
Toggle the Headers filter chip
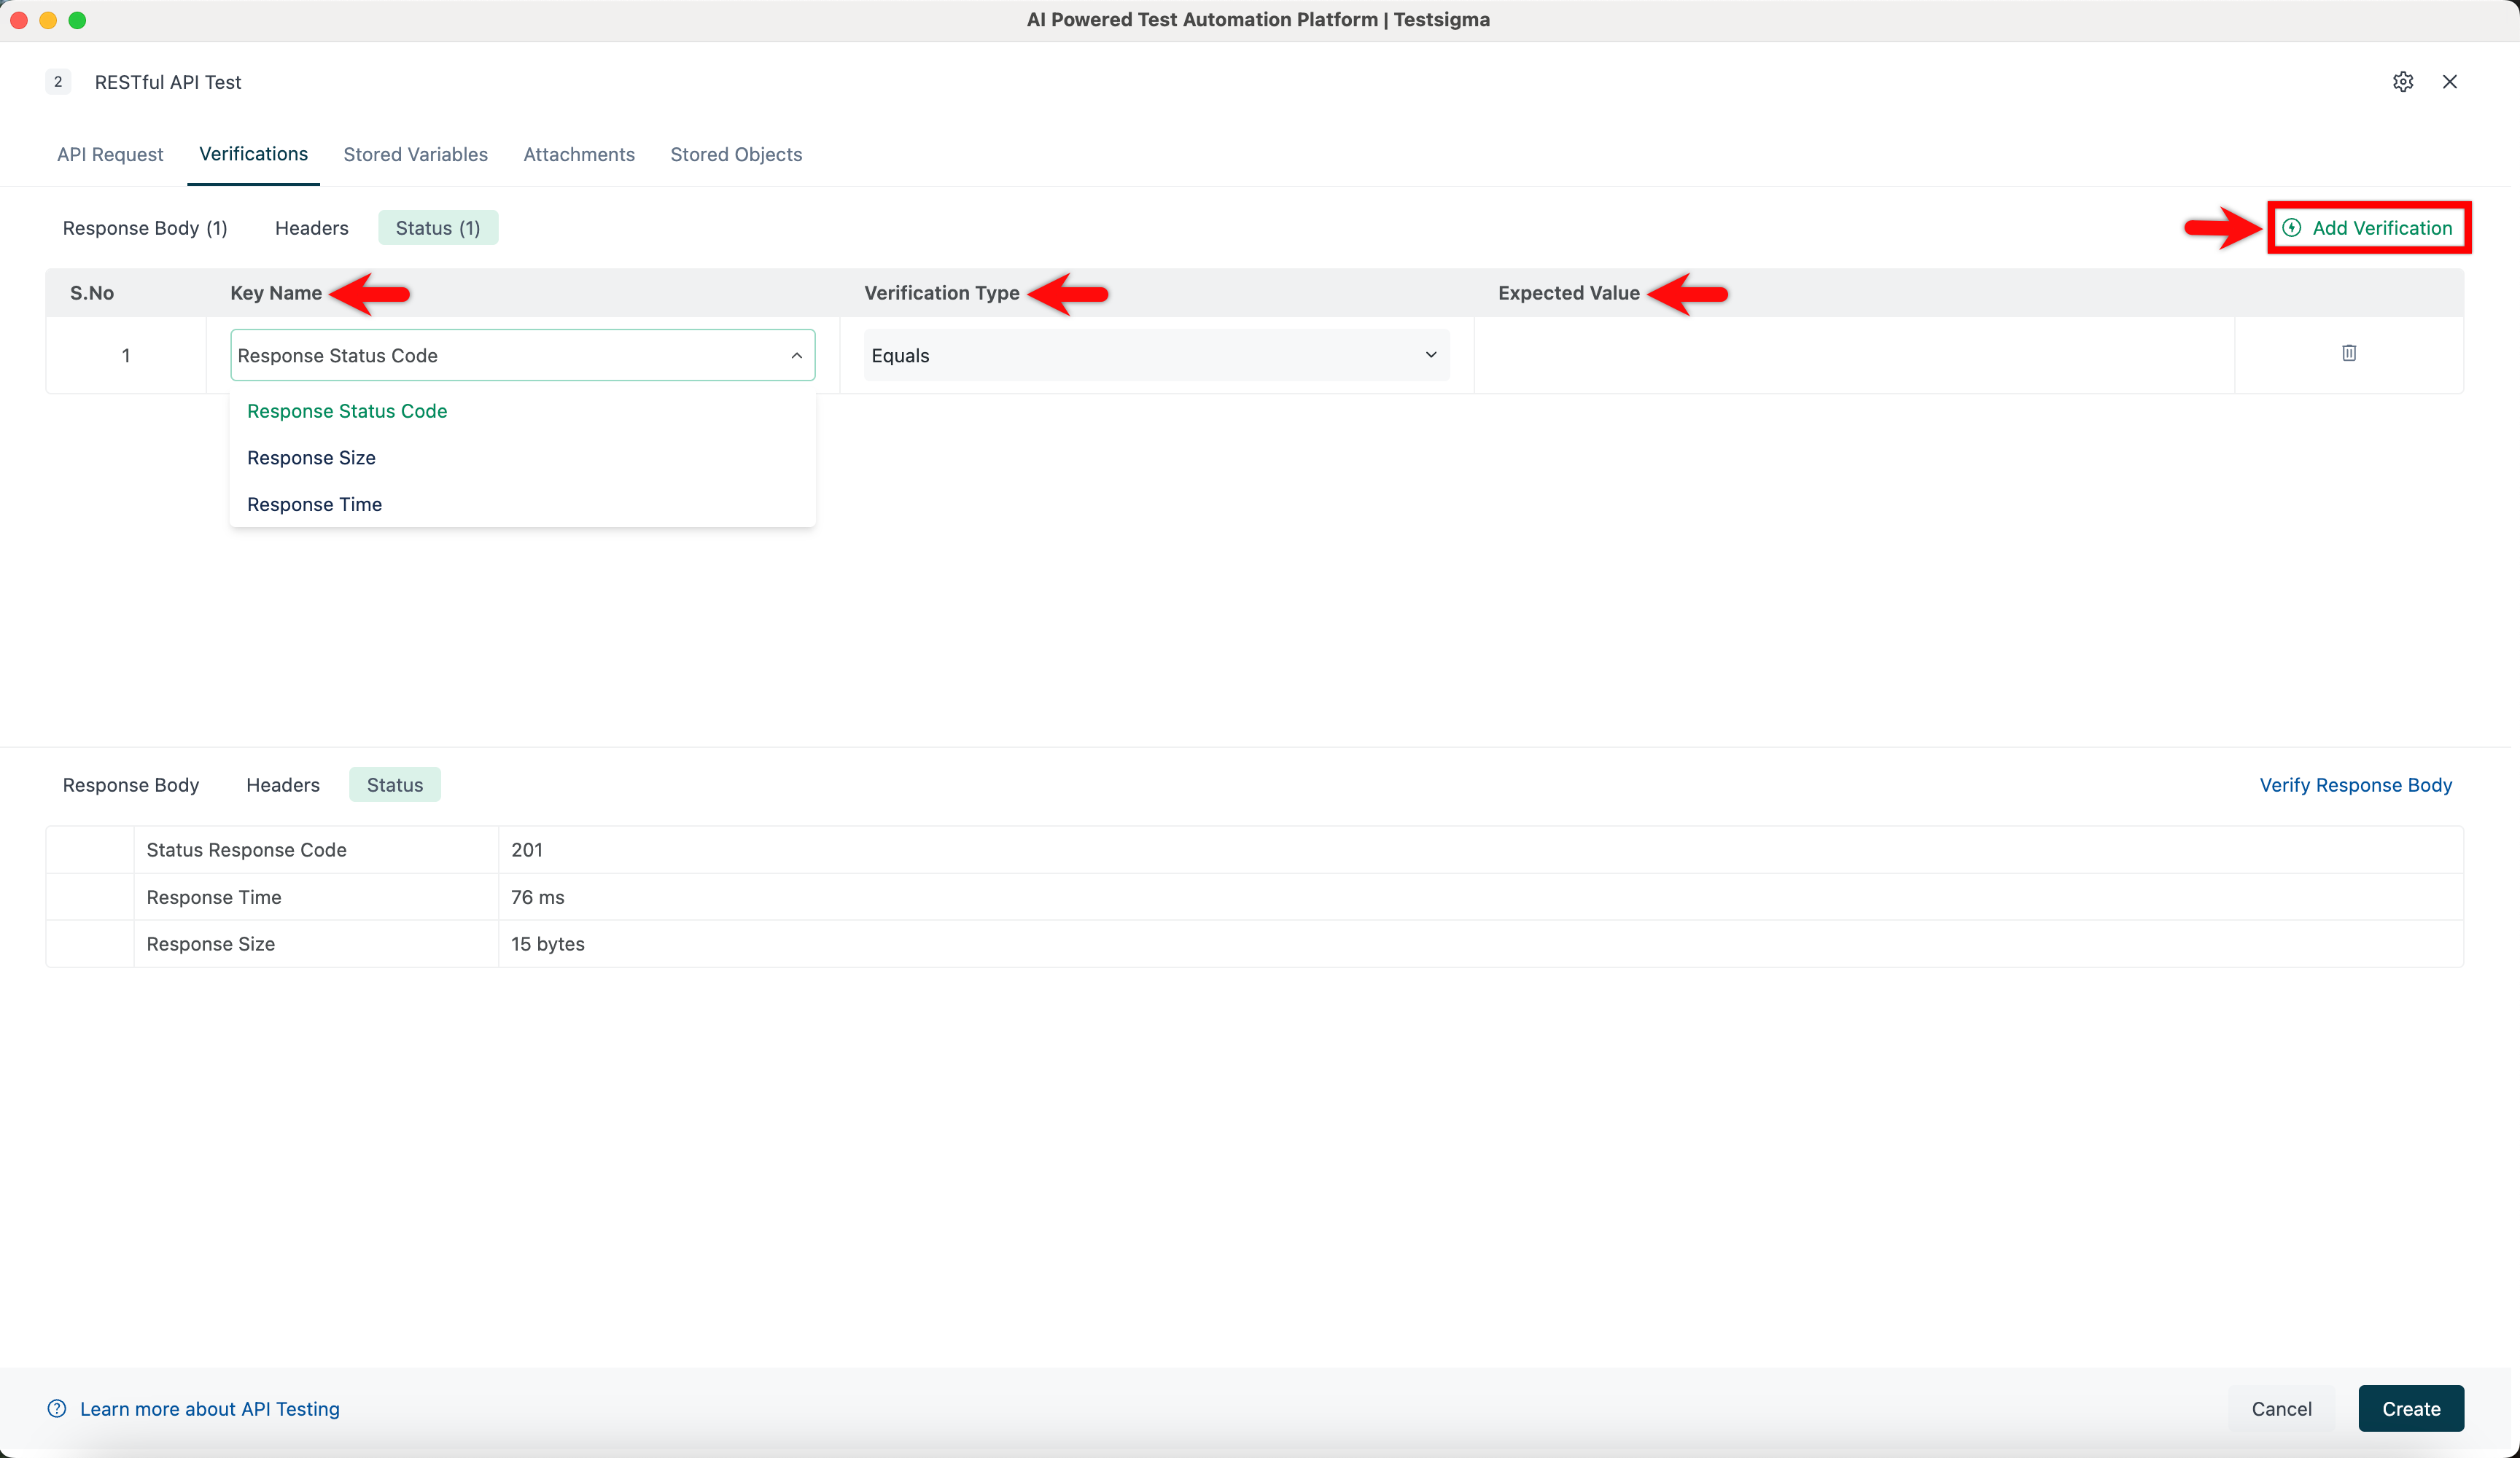(x=311, y=227)
